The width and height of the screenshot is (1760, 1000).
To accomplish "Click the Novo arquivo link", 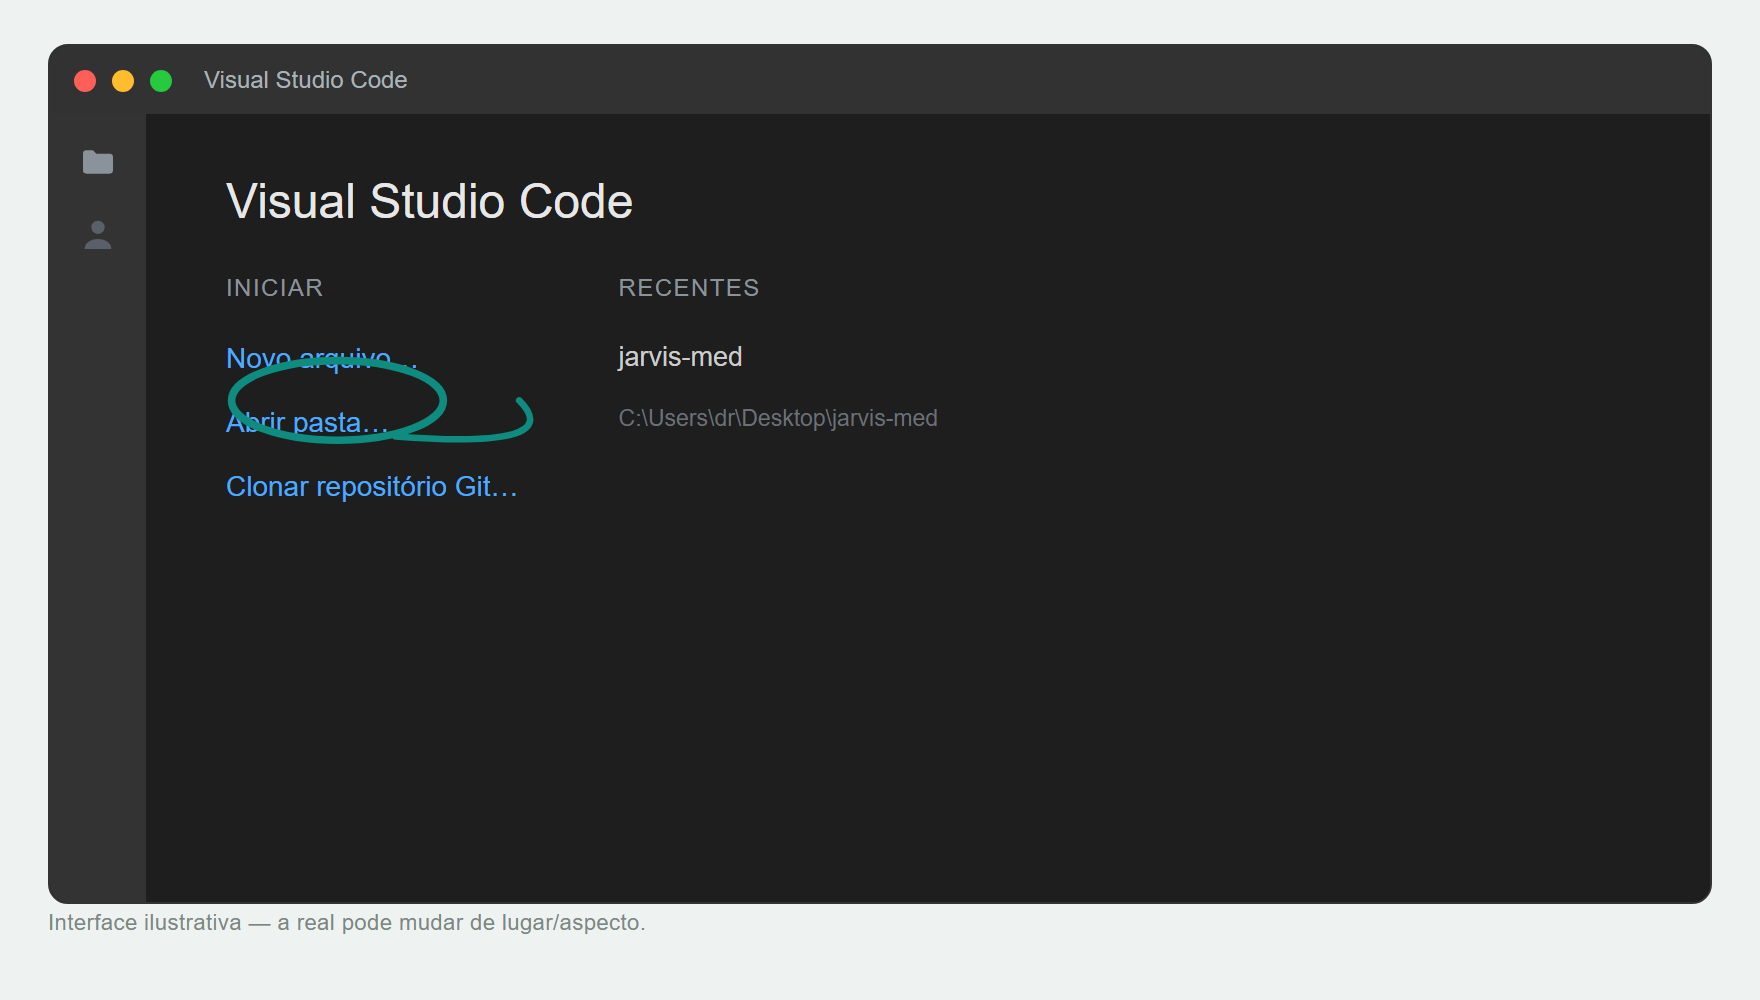I will pos(322,358).
